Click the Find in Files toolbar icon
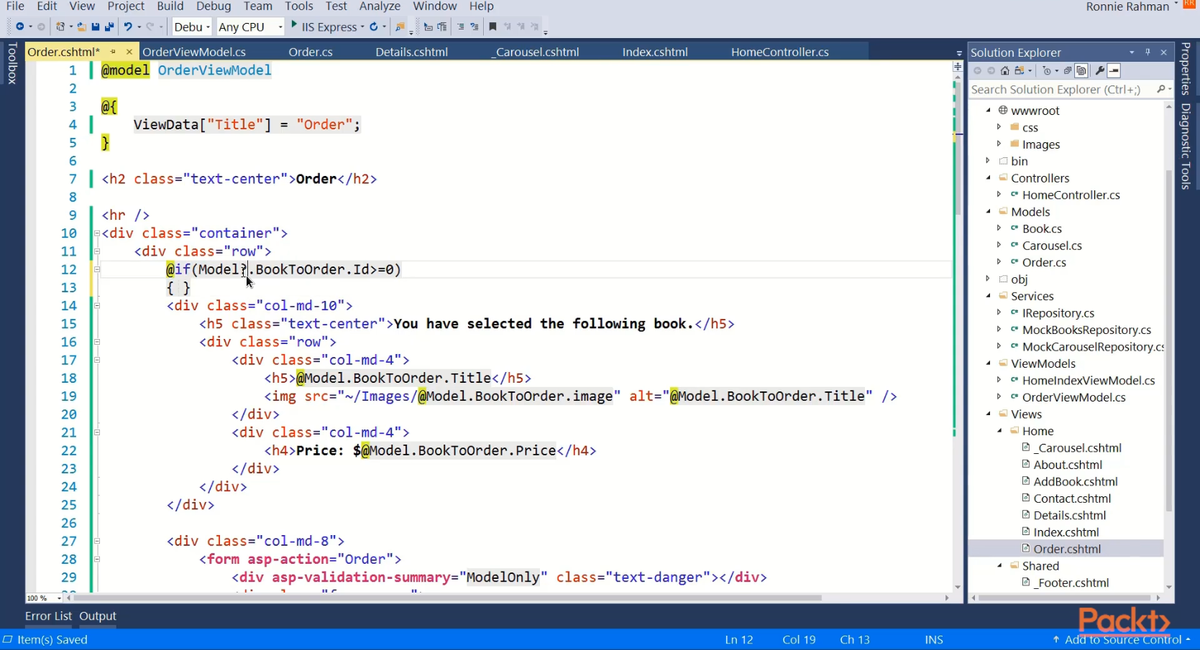Image resolution: width=1200 pixels, height=650 pixels. 400,27
